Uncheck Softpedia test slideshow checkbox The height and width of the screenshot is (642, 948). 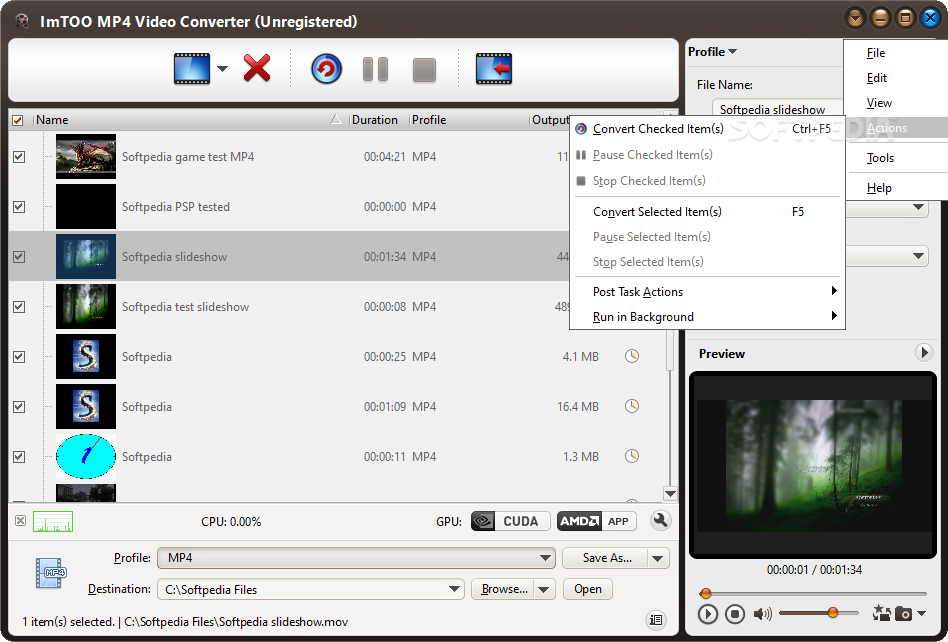click(19, 307)
